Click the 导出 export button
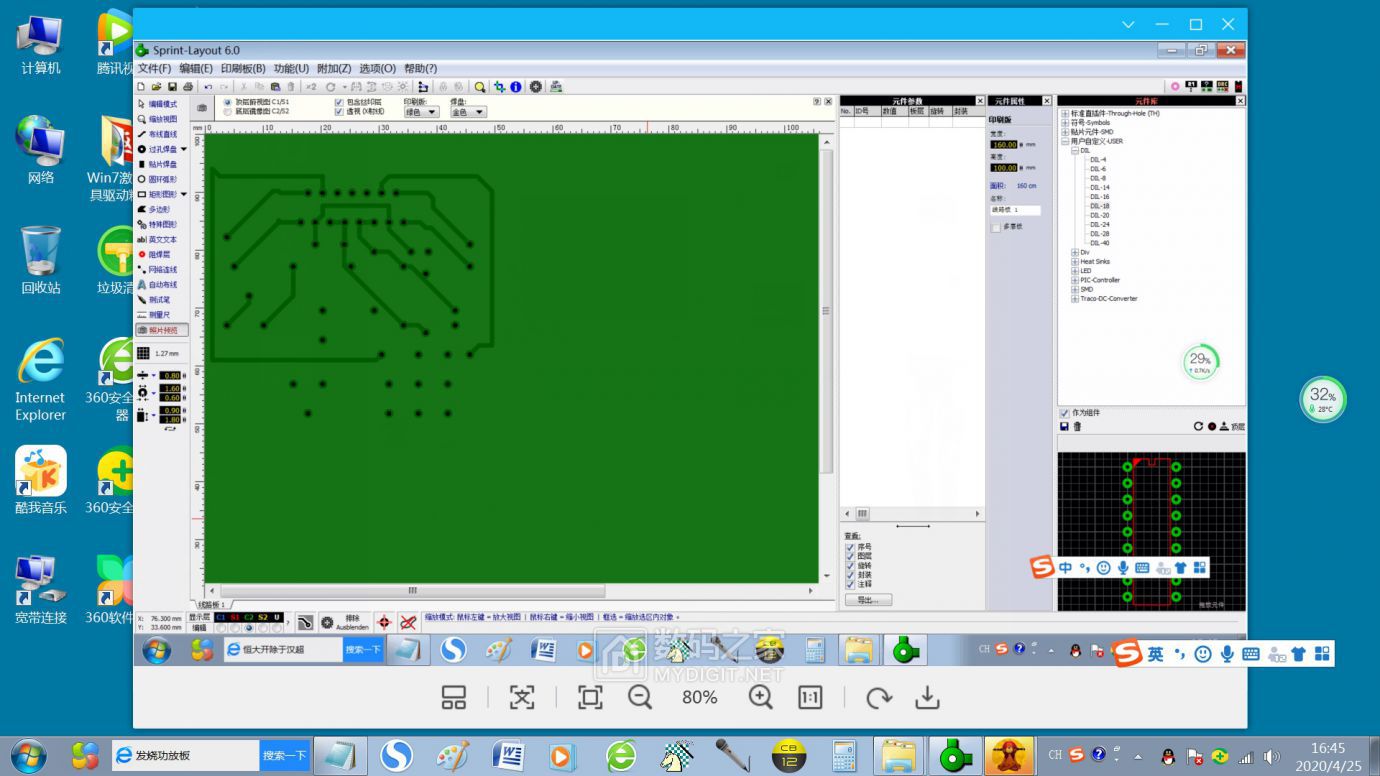This screenshot has width=1380, height=776. [867, 600]
